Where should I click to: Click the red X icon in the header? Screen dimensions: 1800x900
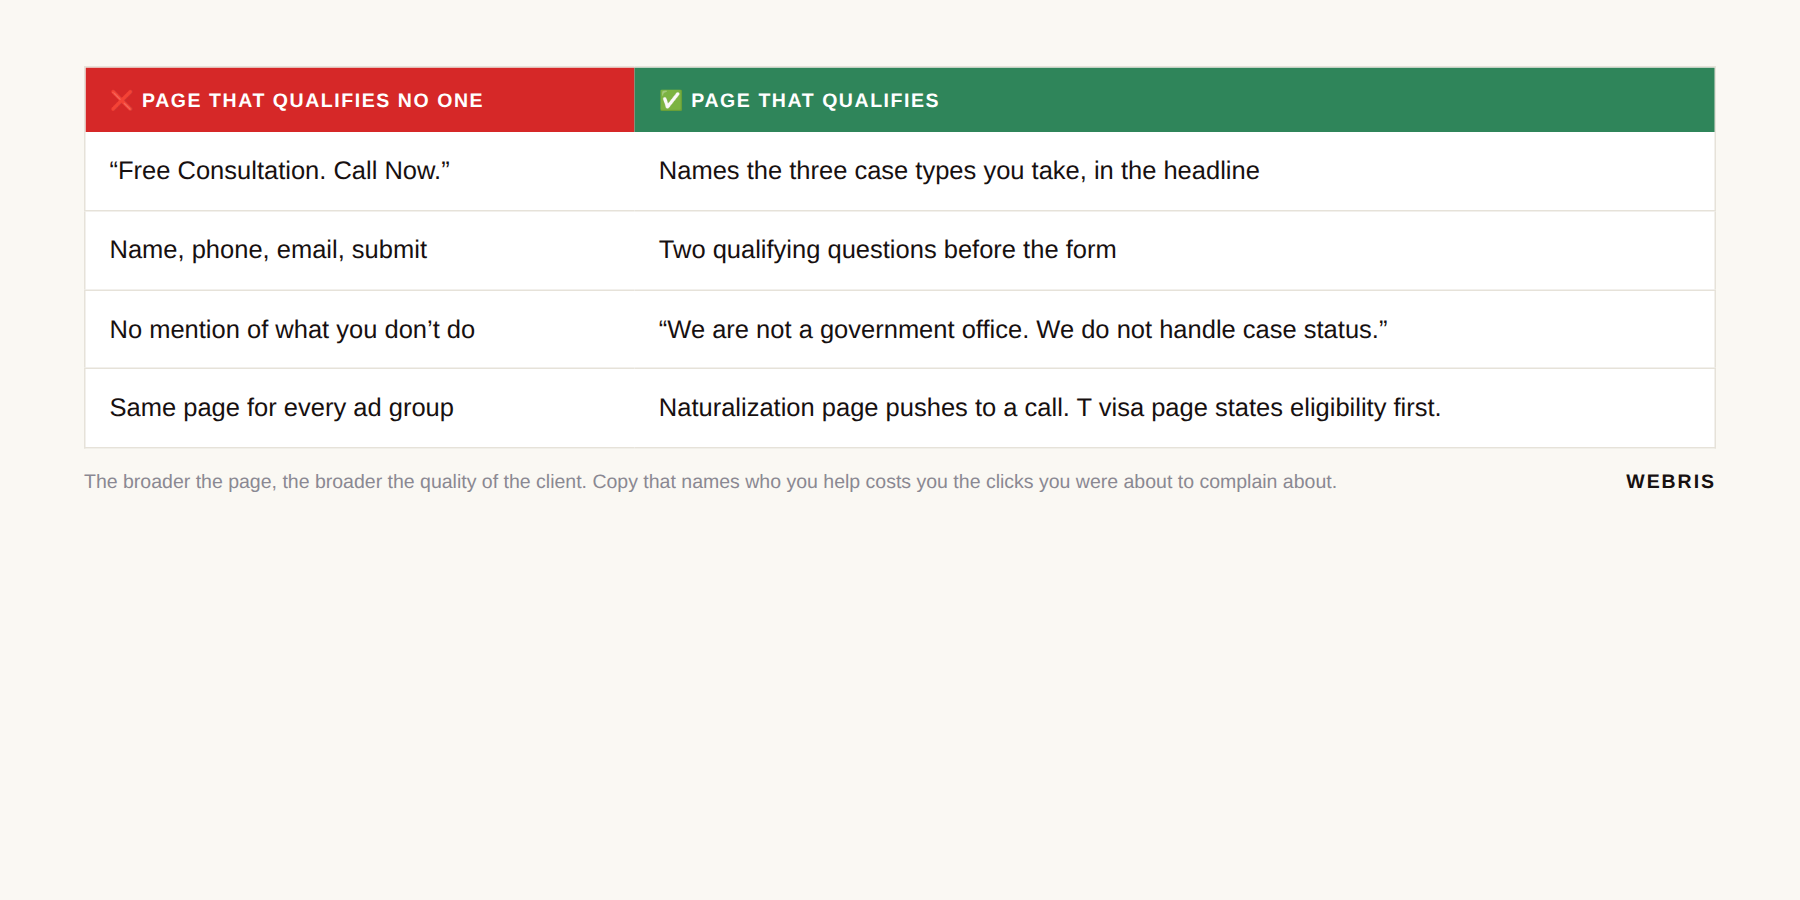pyautogui.click(x=121, y=100)
